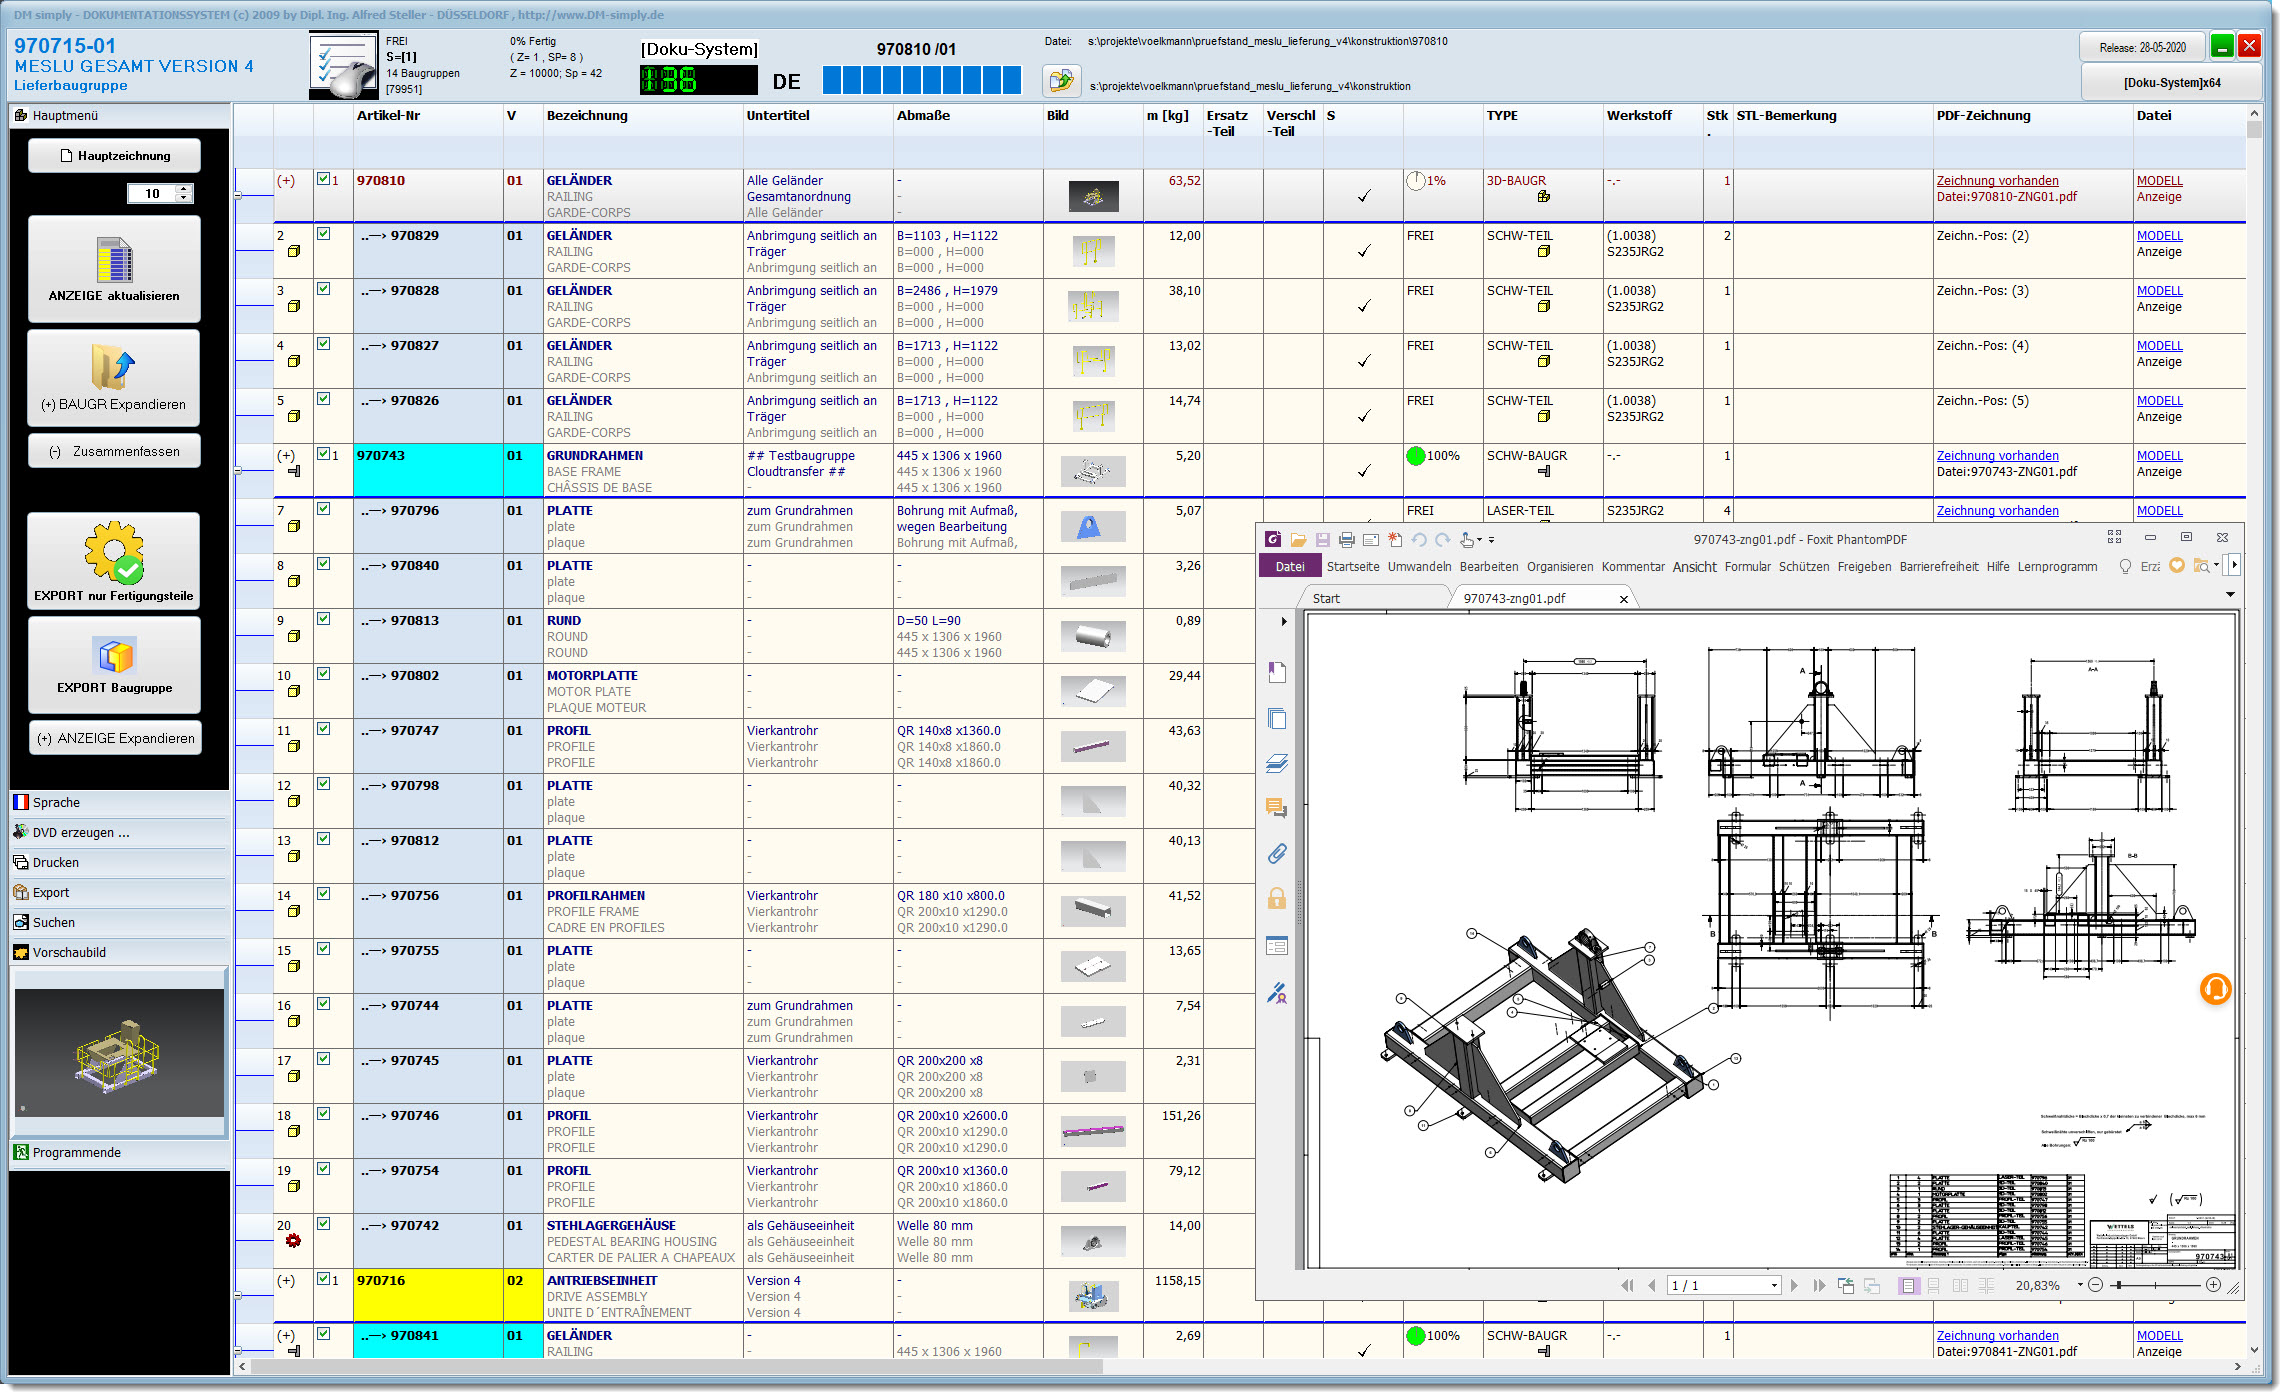The image size is (2287, 1399).
Task: Open Foxit security lock panel
Action: click(x=1277, y=899)
